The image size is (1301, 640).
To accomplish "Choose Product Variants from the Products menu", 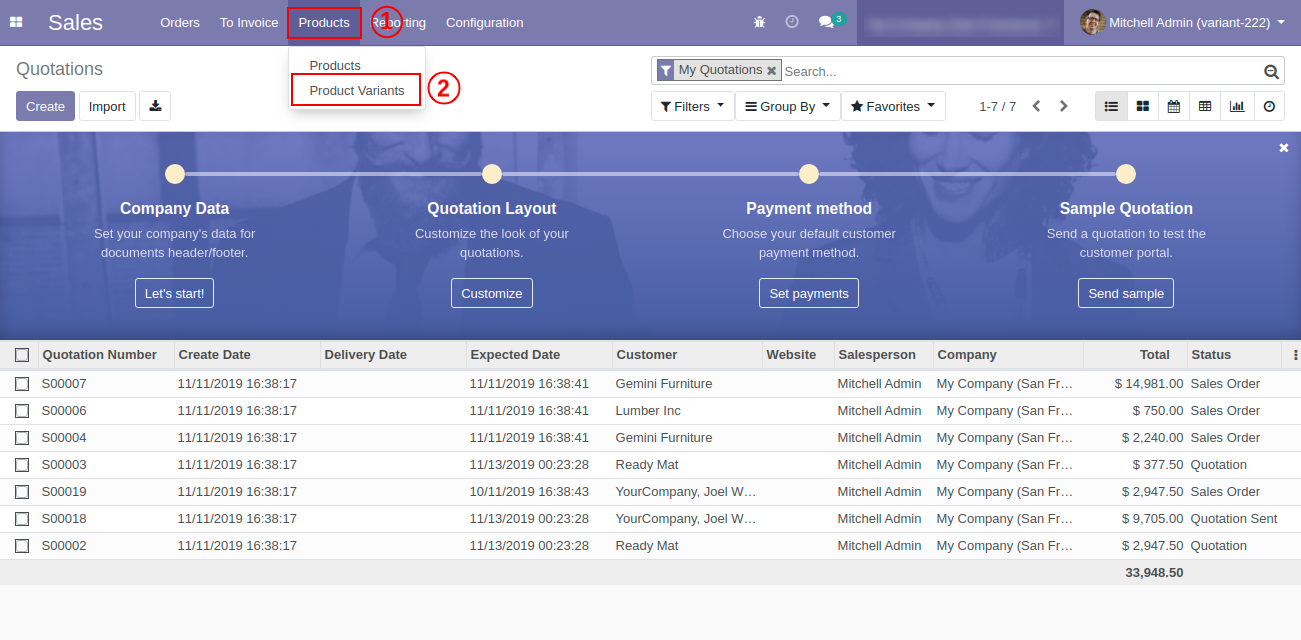I will point(357,91).
